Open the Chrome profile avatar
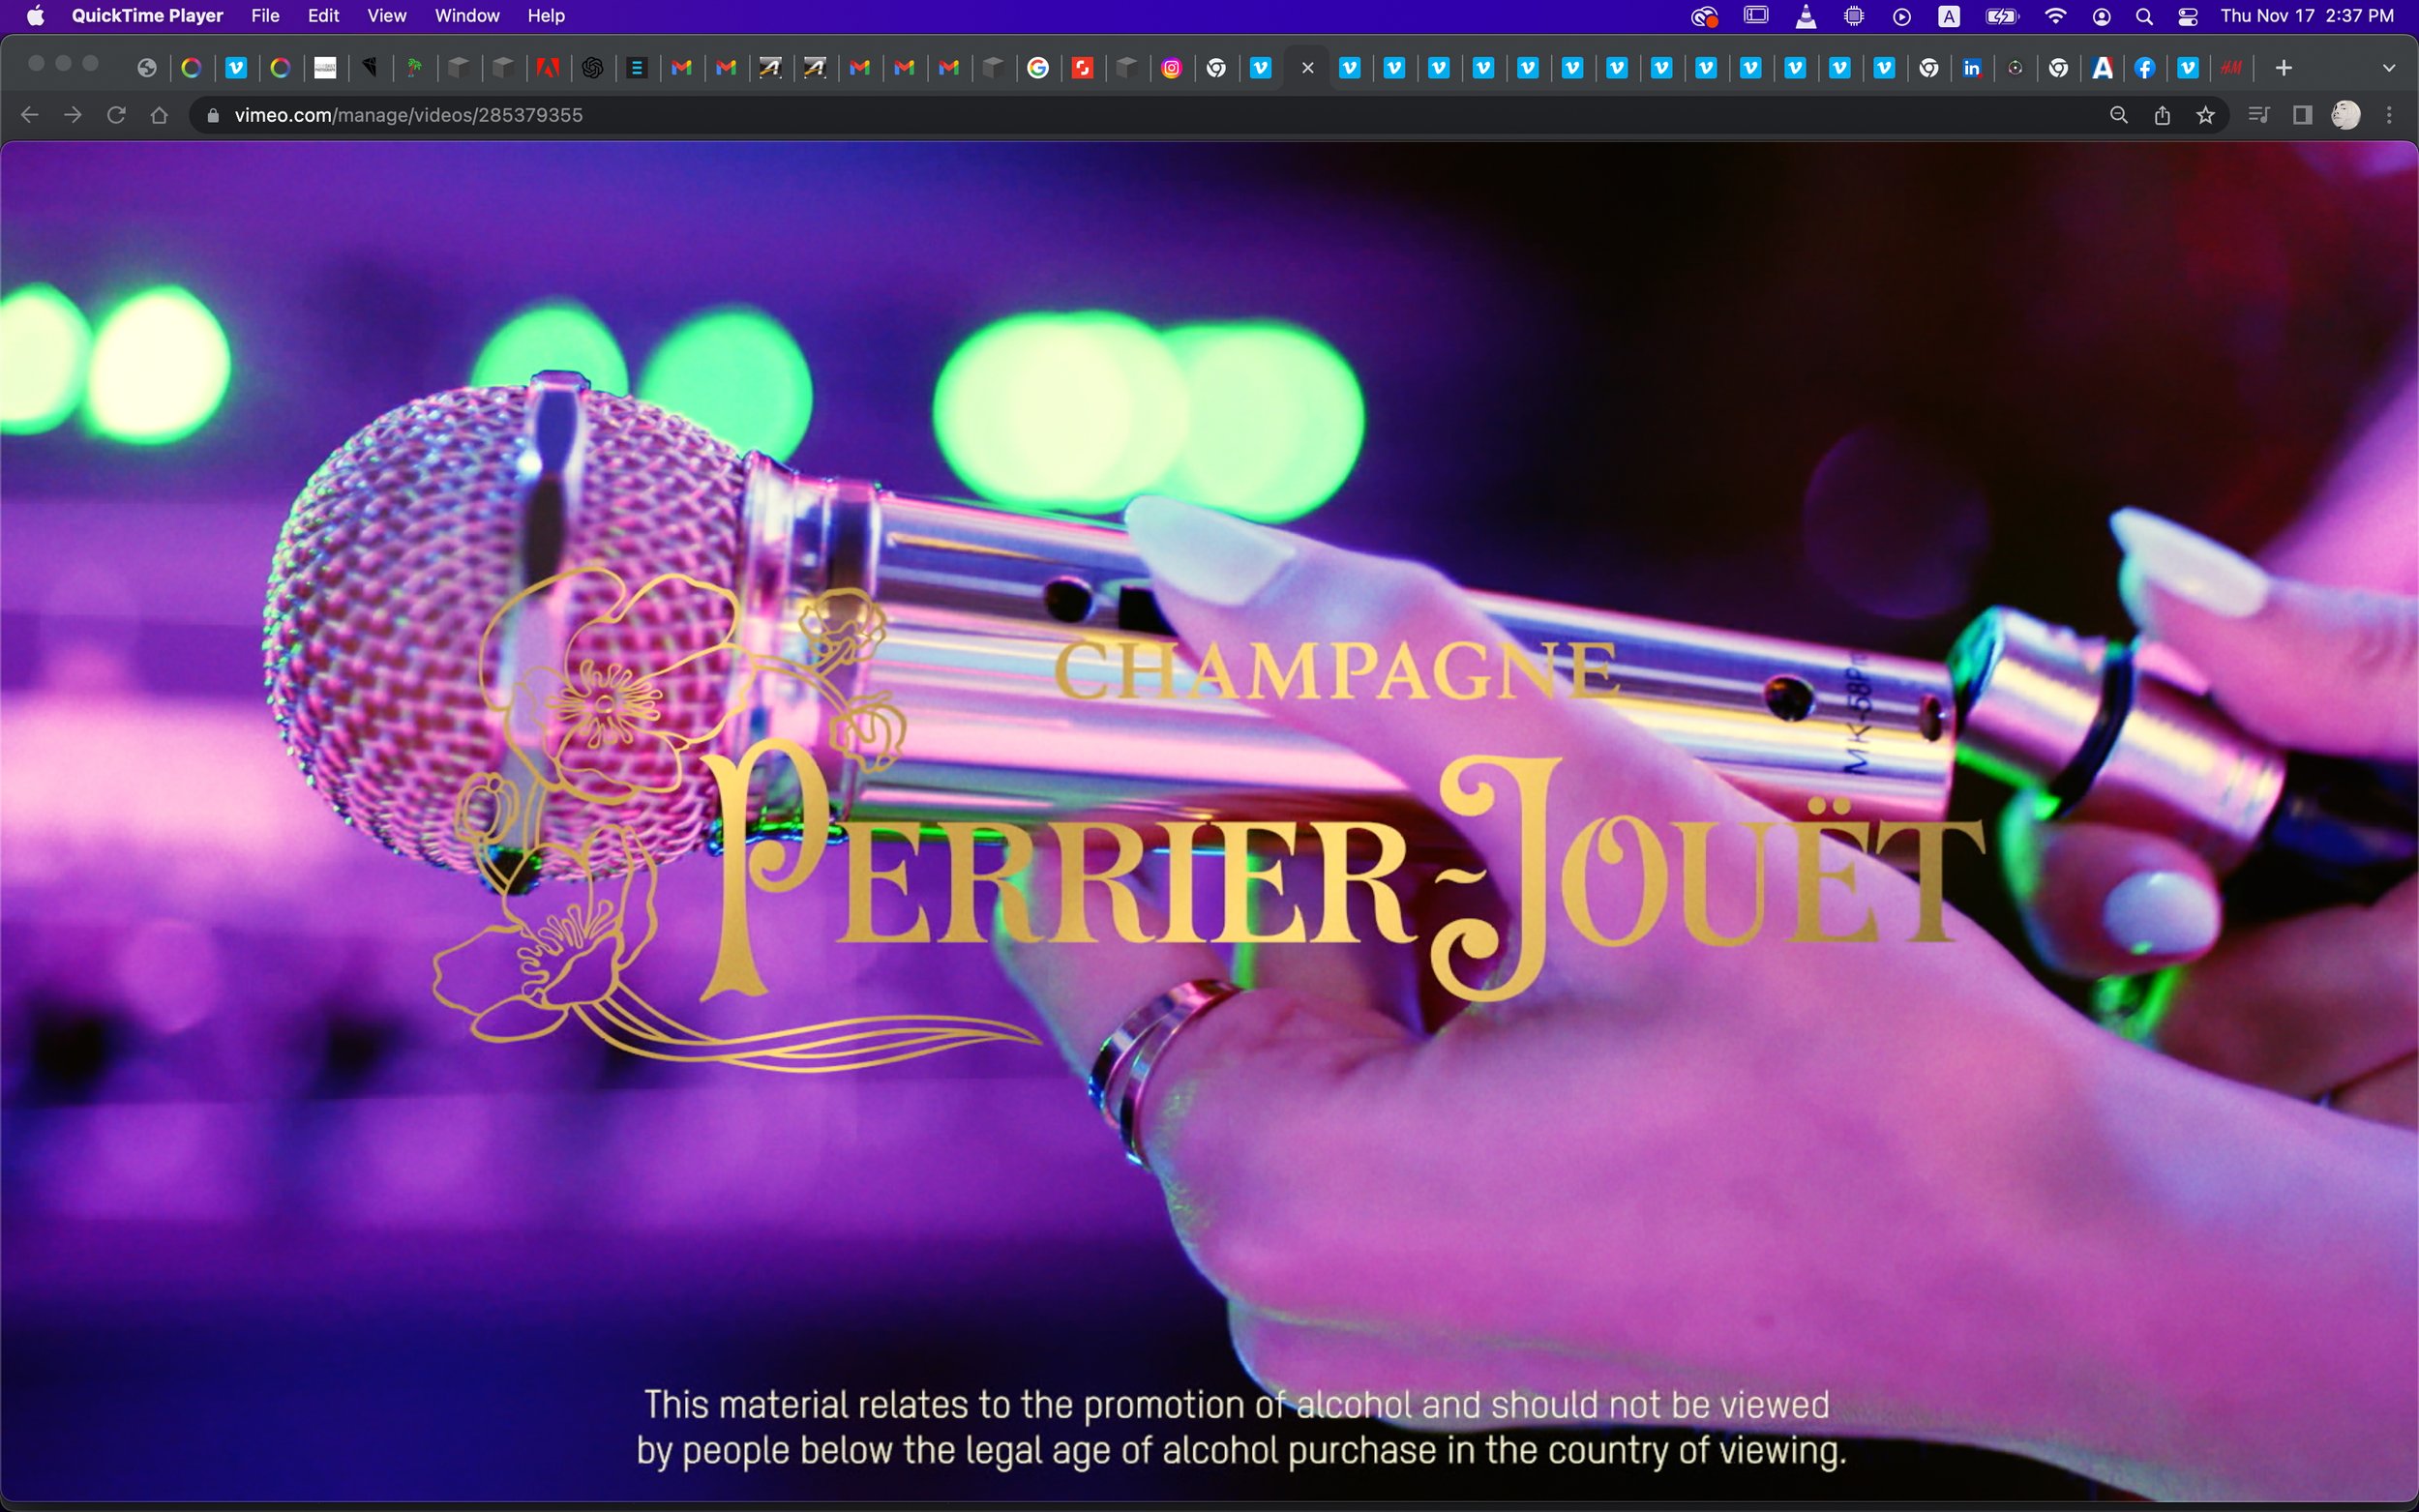This screenshot has width=2419, height=1512. (2345, 115)
